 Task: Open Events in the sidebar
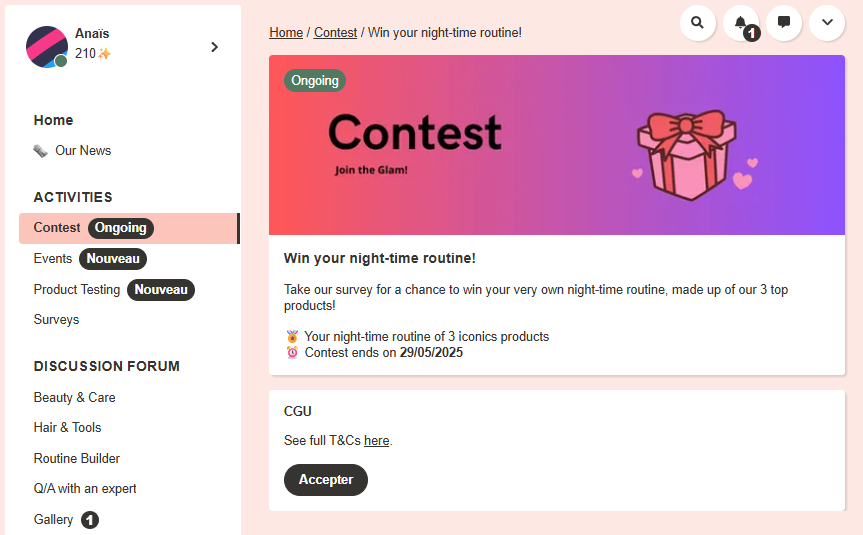coord(53,259)
